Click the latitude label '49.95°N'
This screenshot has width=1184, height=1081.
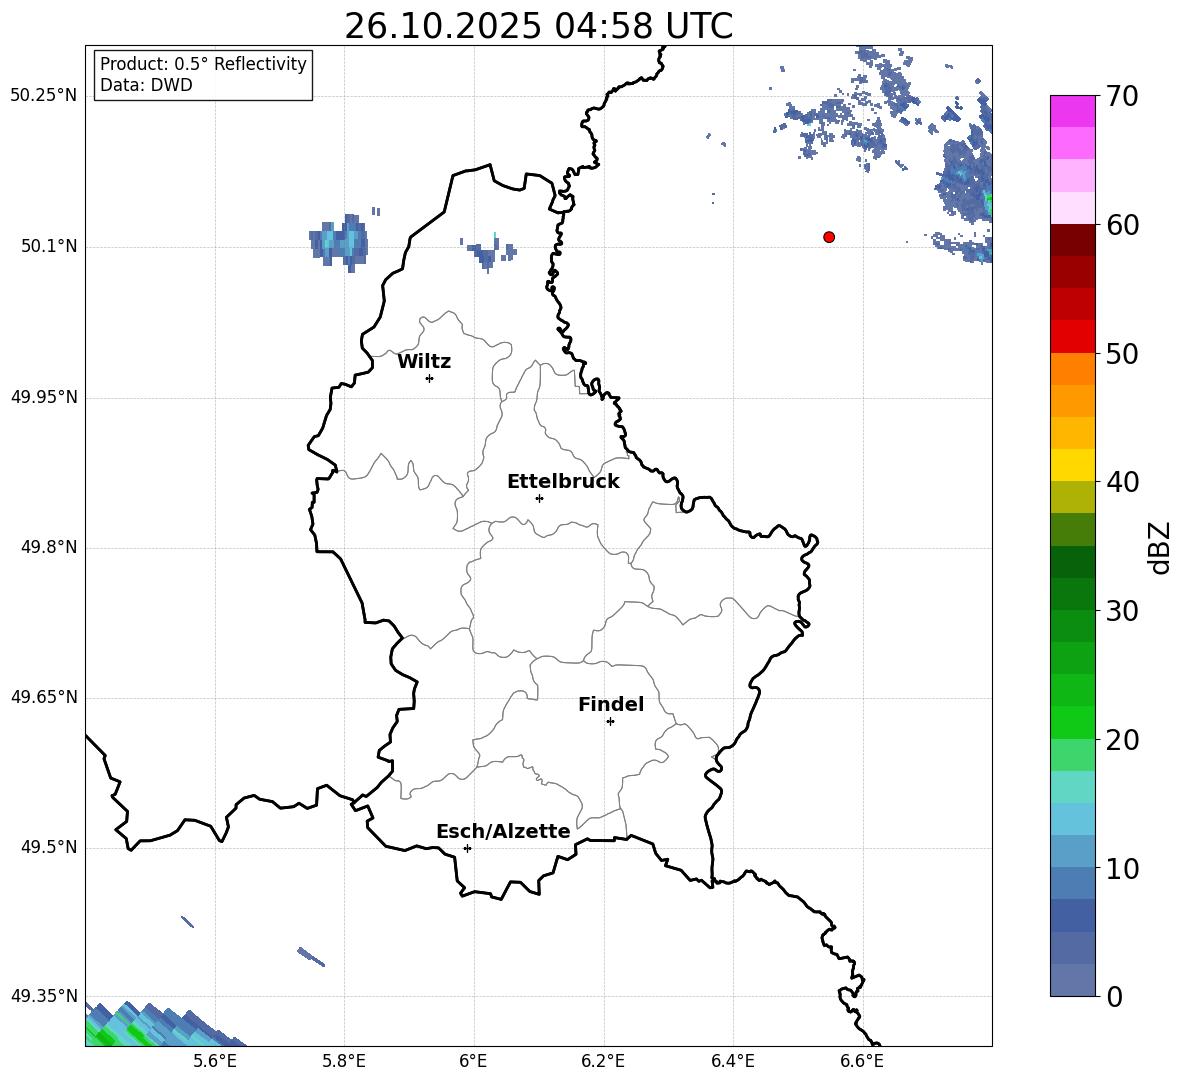click(44, 397)
